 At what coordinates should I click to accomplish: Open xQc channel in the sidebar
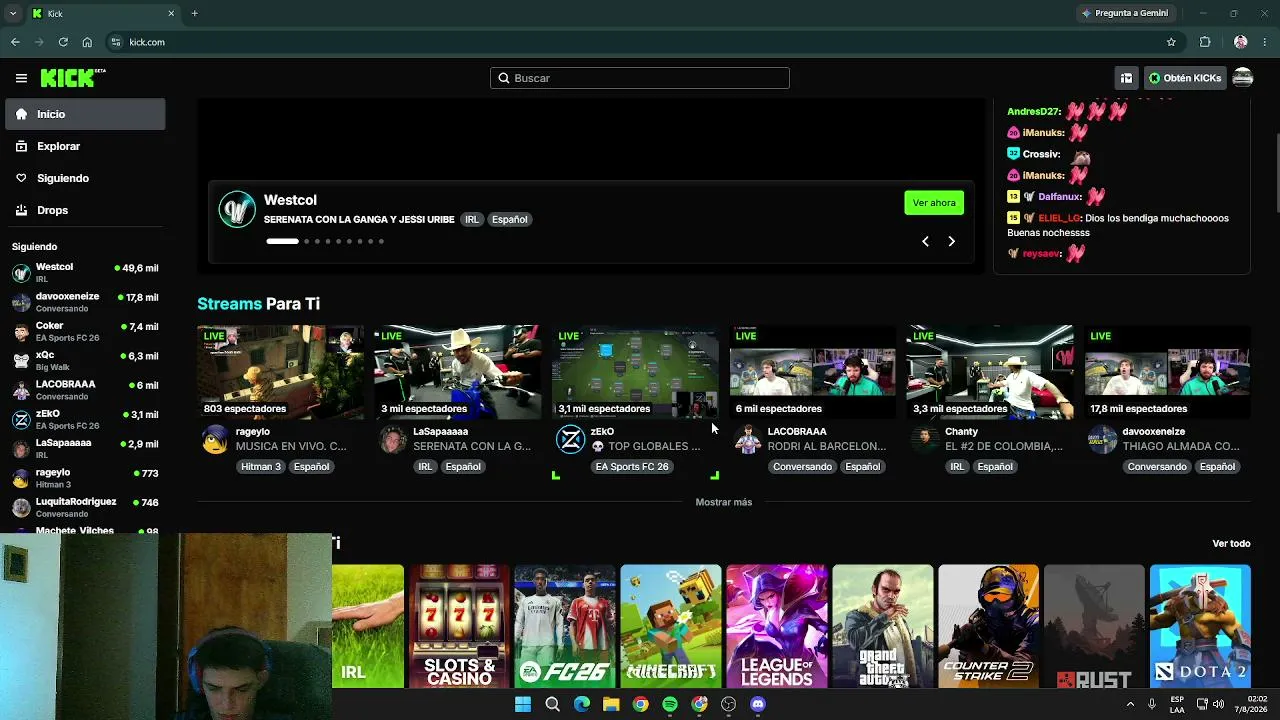coord(85,360)
